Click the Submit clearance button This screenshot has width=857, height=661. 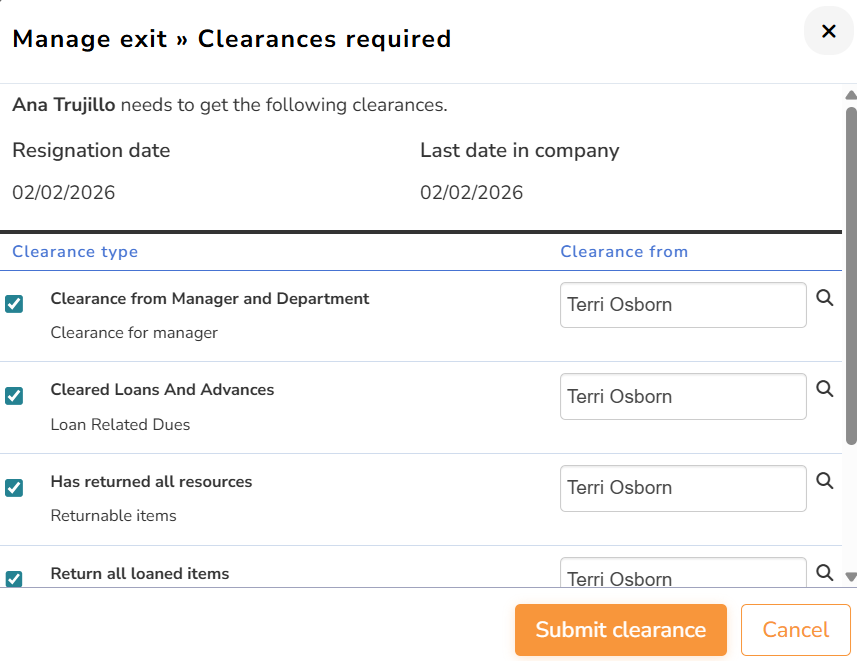tap(620, 630)
